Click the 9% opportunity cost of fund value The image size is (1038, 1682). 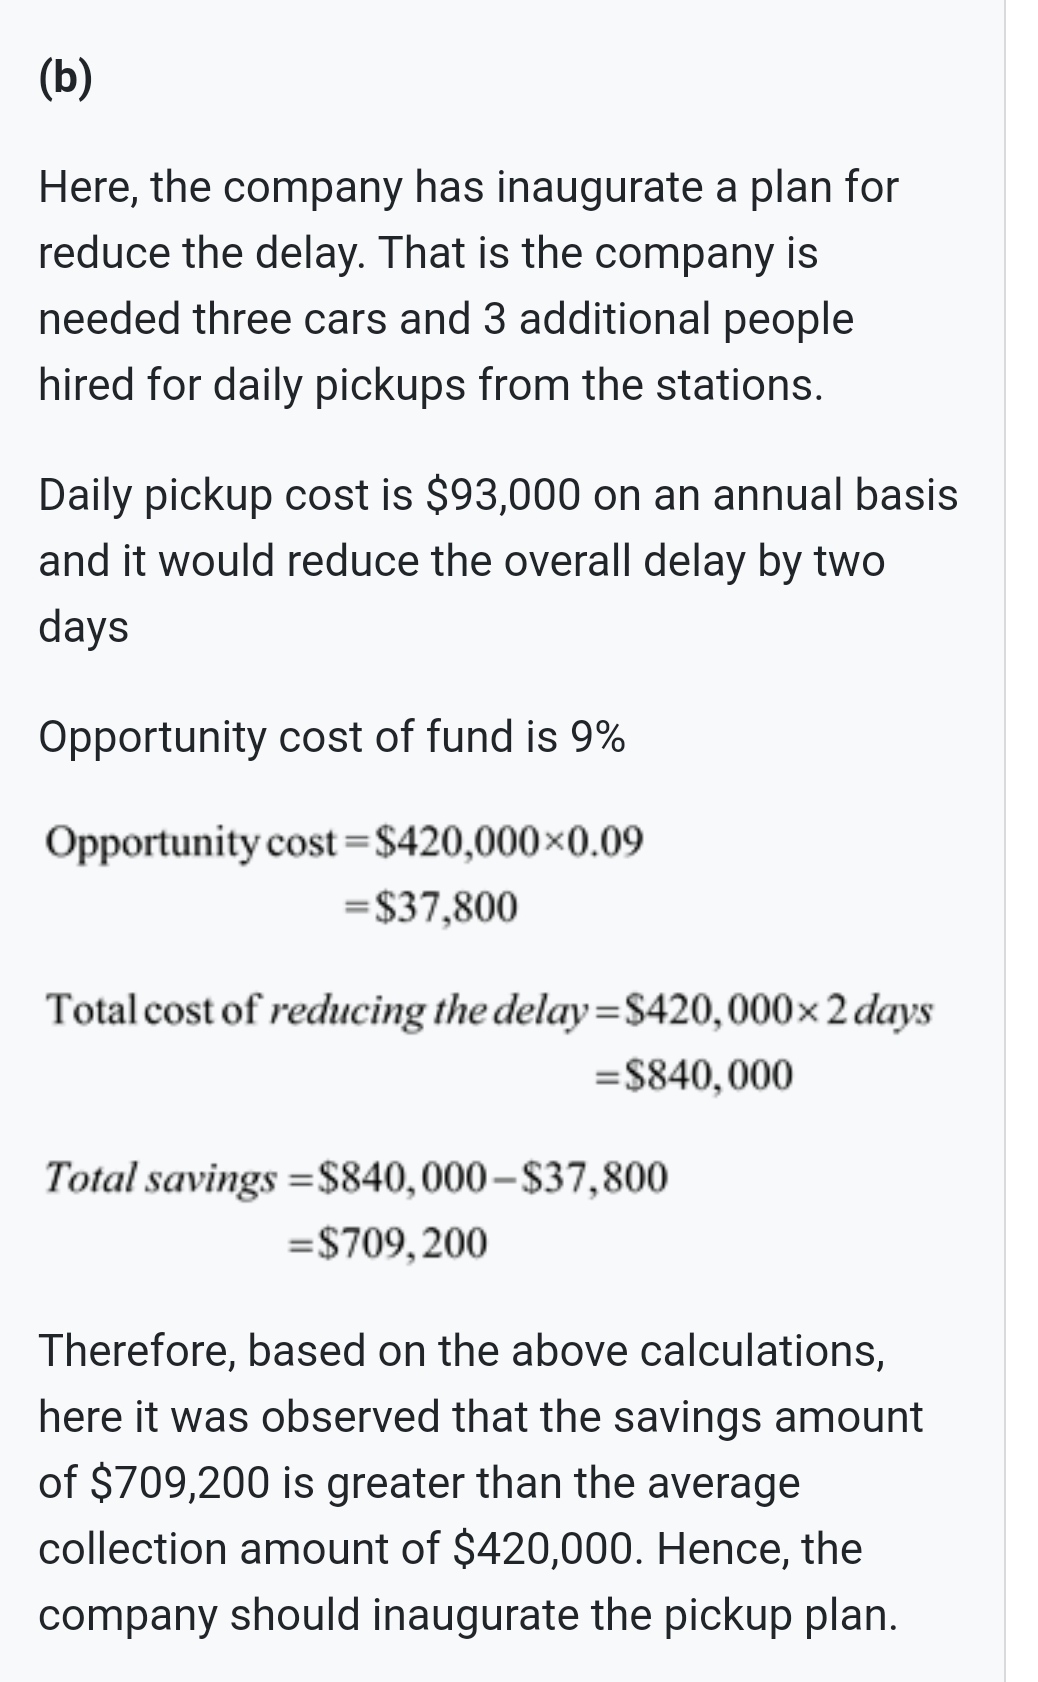click(x=597, y=738)
